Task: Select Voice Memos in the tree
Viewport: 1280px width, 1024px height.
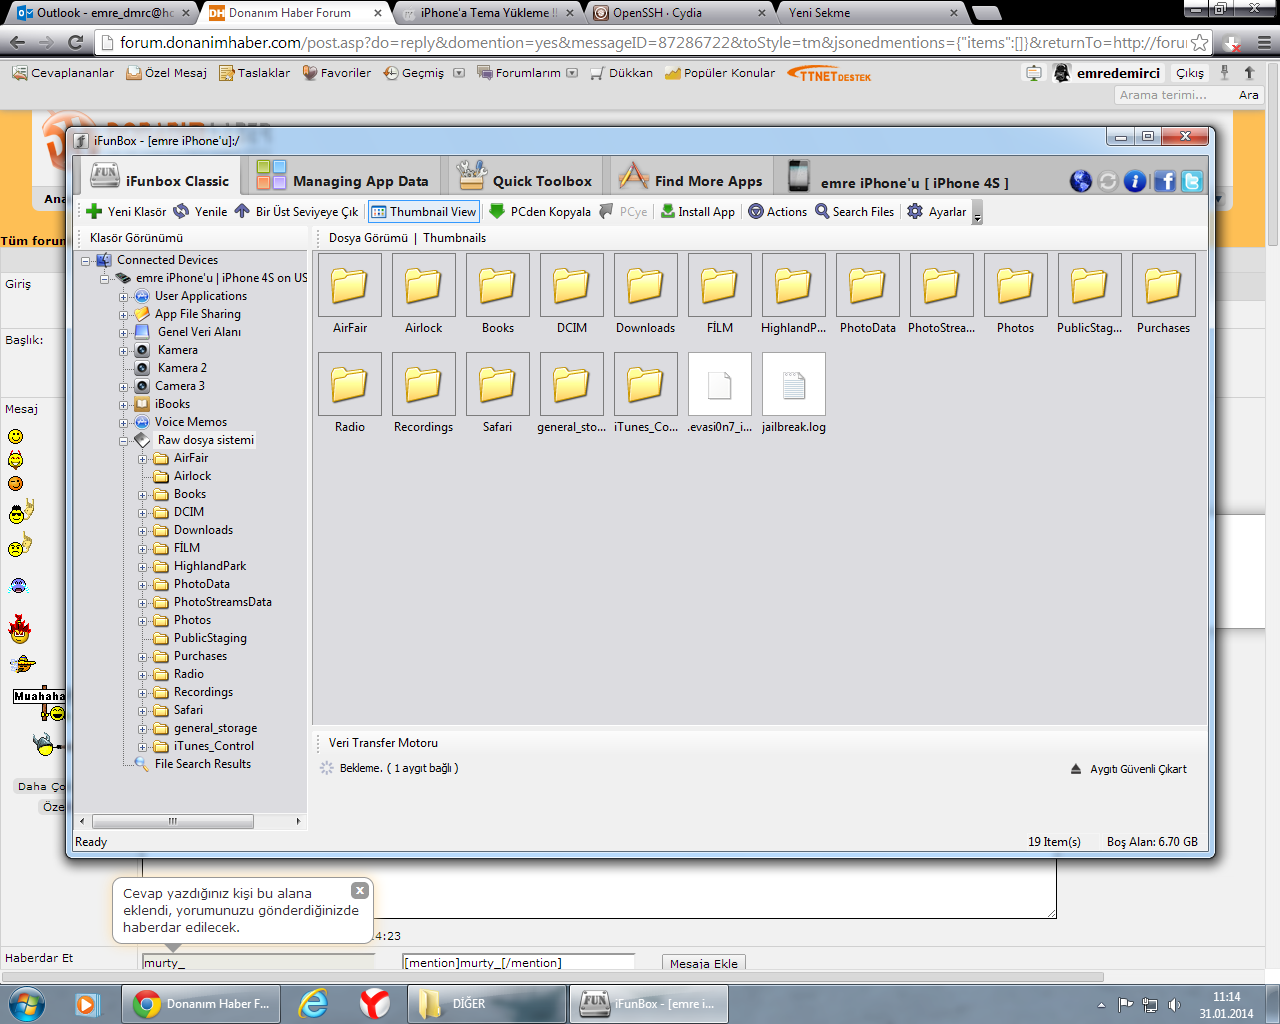Action: point(191,422)
